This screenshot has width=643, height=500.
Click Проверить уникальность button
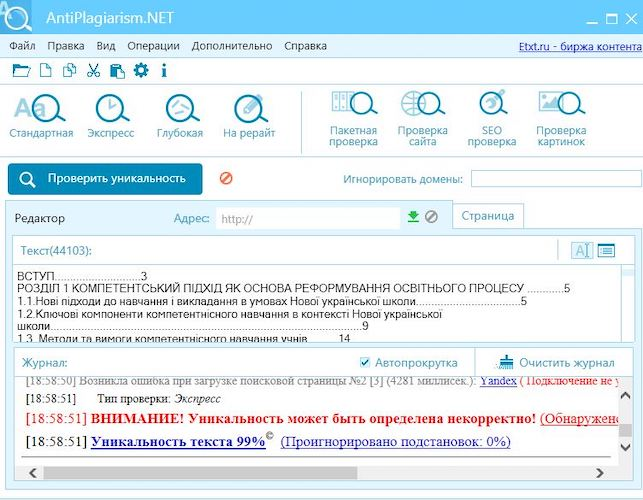[x=105, y=179]
